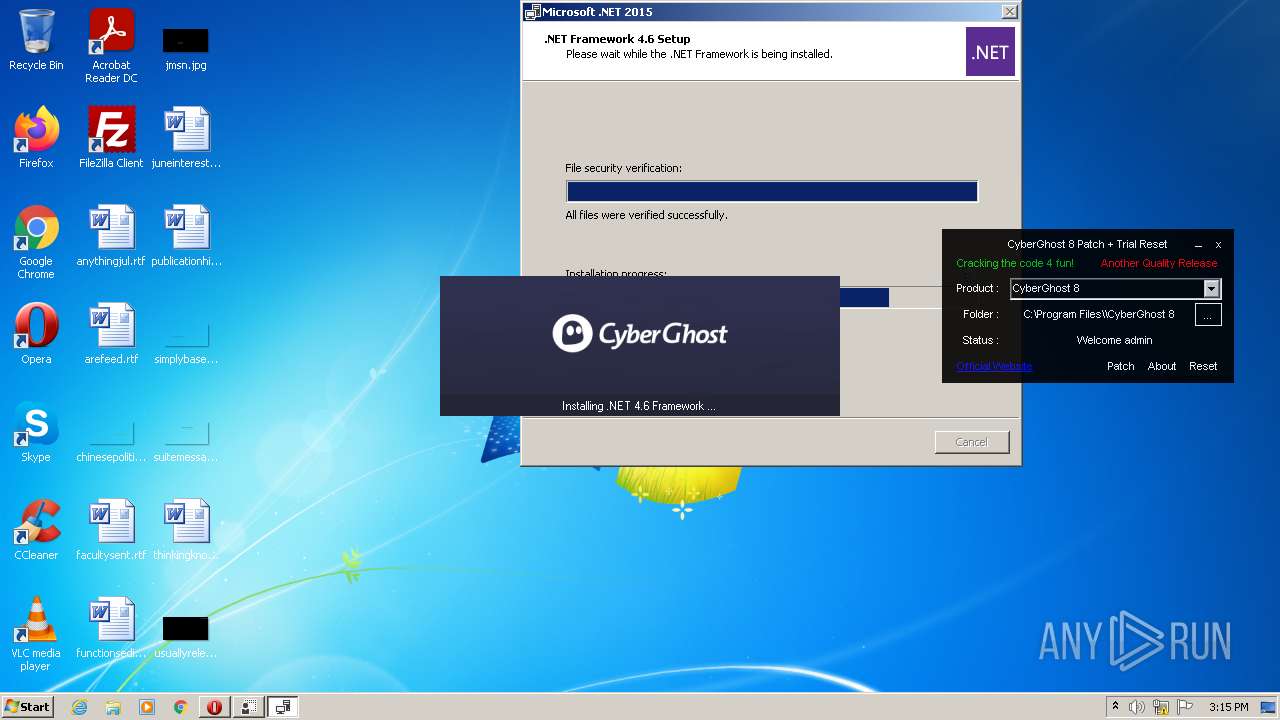Expand the Product dropdown in CyberGhost patcher
The height and width of the screenshot is (720, 1280).
coord(1211,288)
